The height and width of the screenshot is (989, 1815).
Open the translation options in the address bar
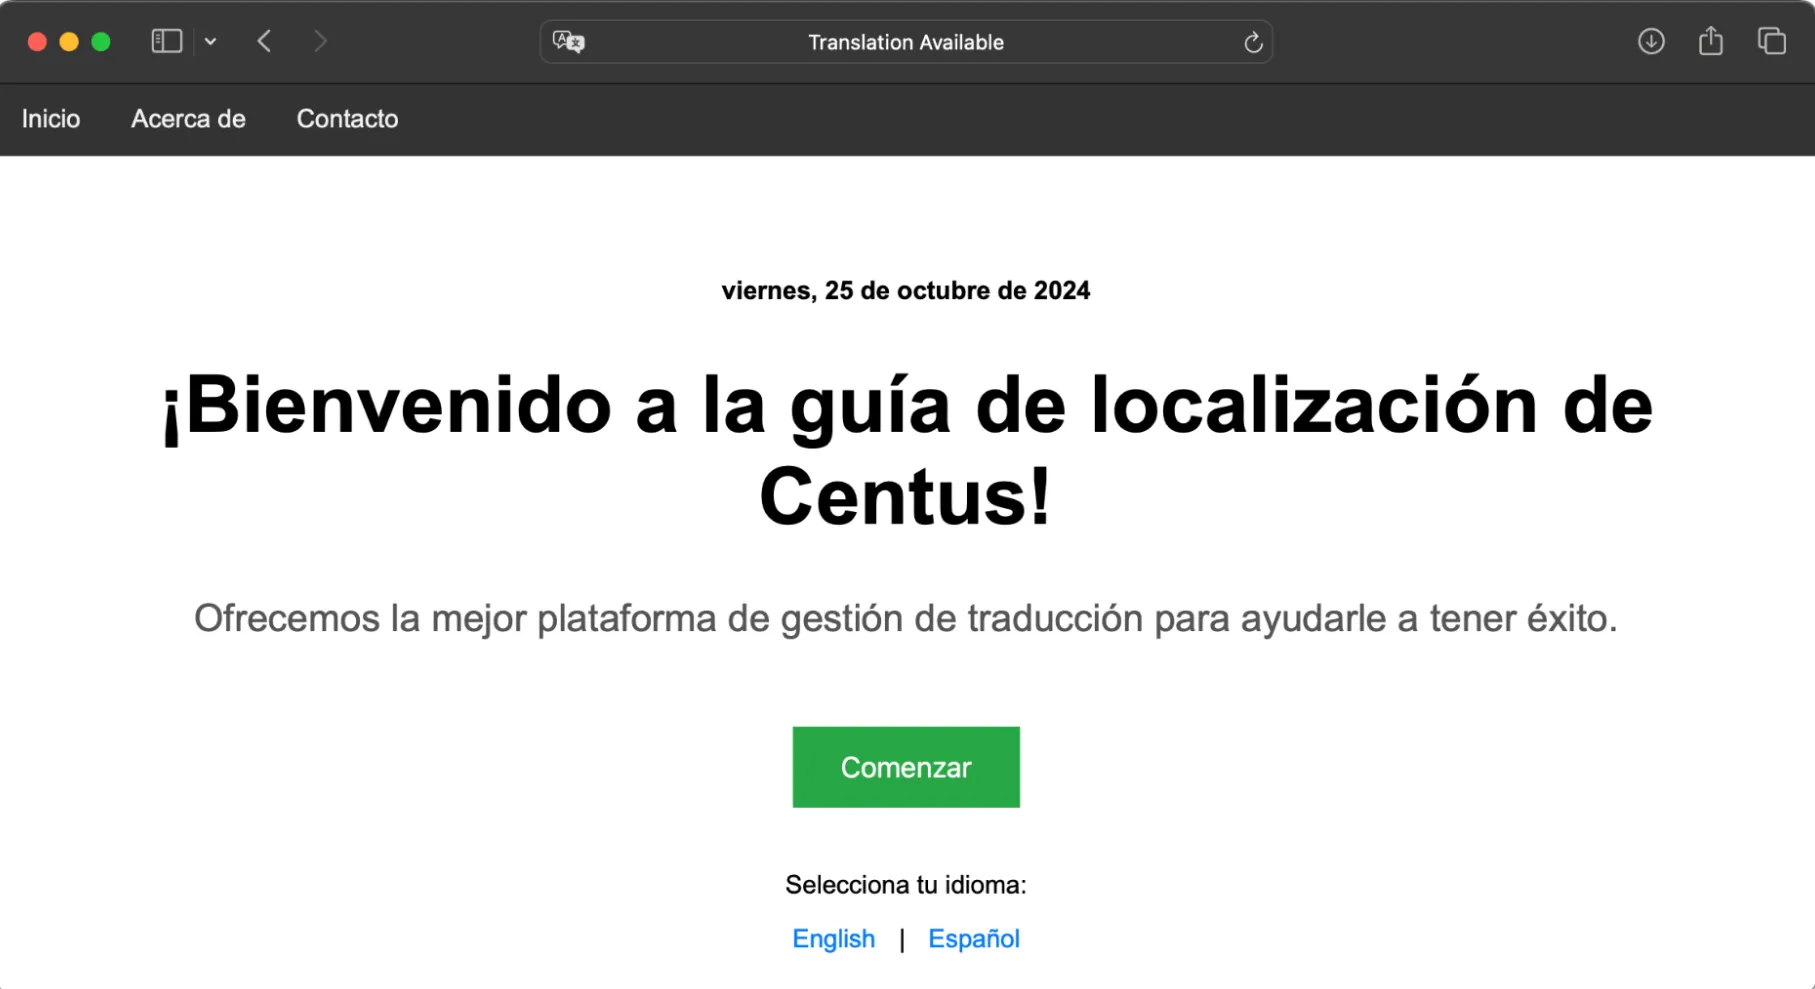pos(566,41)
